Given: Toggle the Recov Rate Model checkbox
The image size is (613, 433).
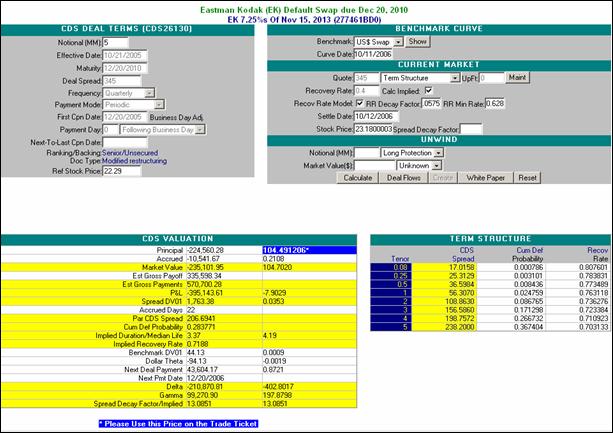Looking at the screenshot, I should [360, 104].
